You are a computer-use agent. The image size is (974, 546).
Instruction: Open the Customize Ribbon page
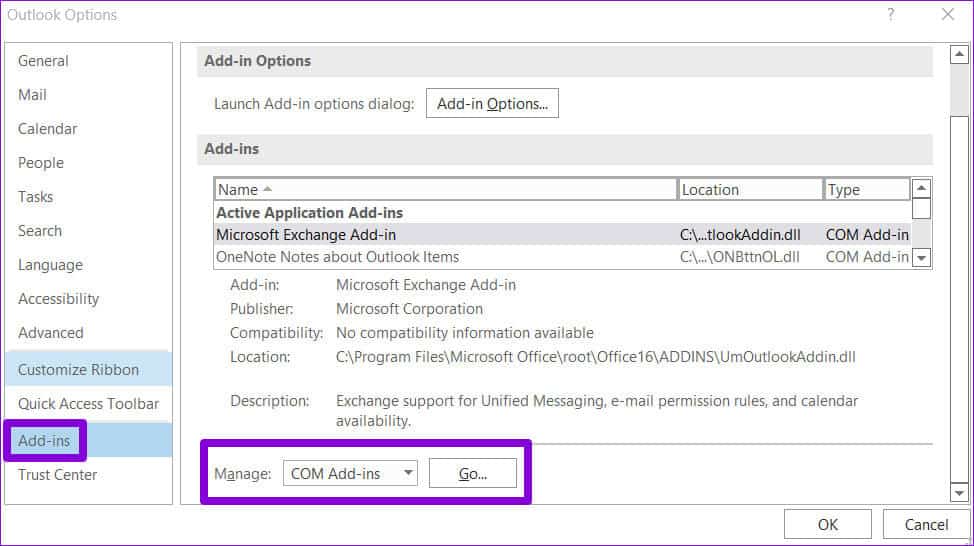pos(88,369)
